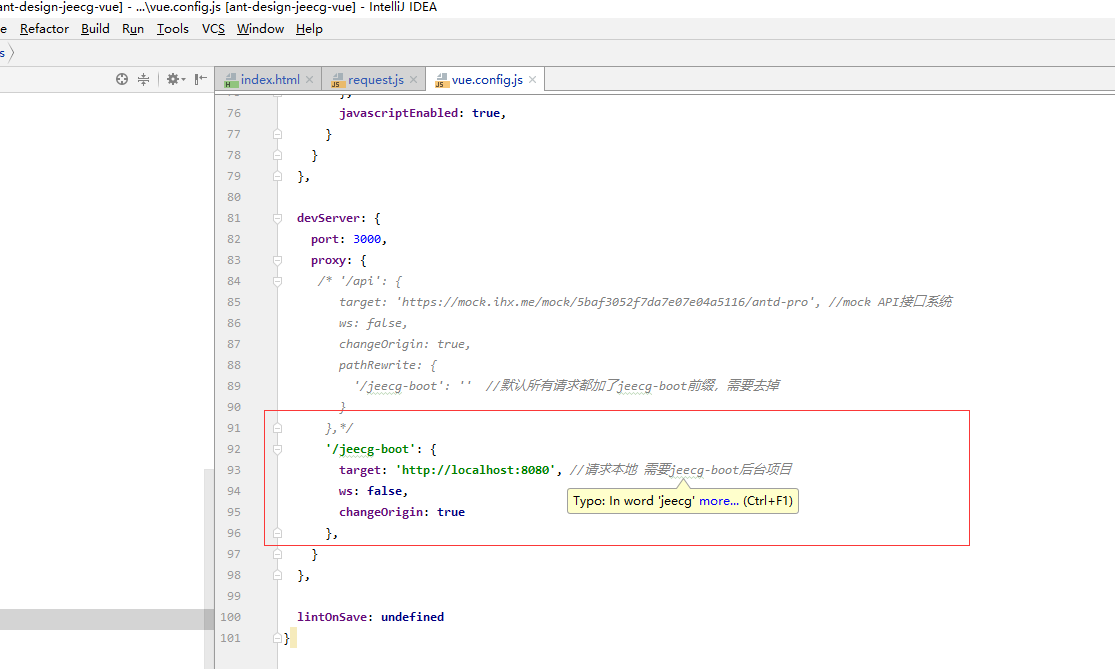Click line number 85 in gutter
This screenshot has width=1115, height=669.
coord(234,302)
